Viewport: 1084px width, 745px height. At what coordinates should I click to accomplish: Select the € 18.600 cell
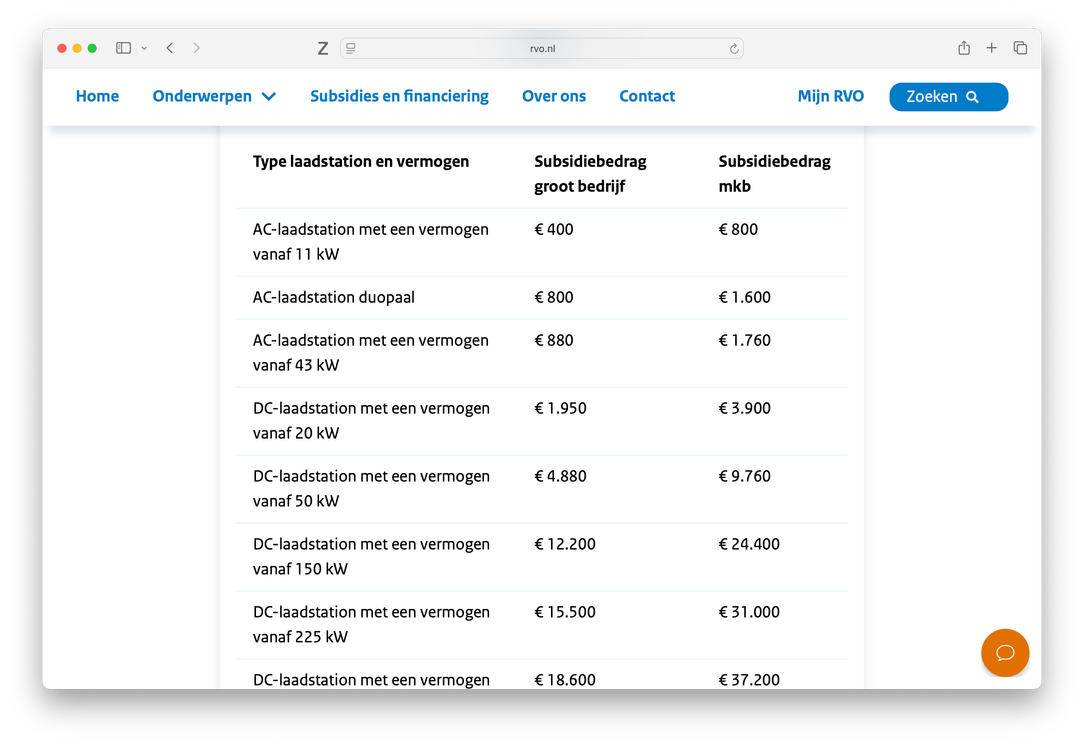coord(565,680)
